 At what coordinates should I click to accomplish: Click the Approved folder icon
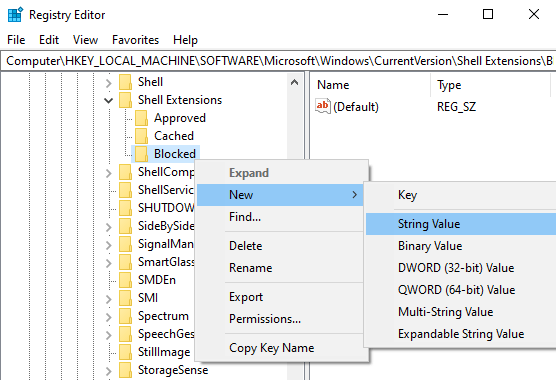141,118
